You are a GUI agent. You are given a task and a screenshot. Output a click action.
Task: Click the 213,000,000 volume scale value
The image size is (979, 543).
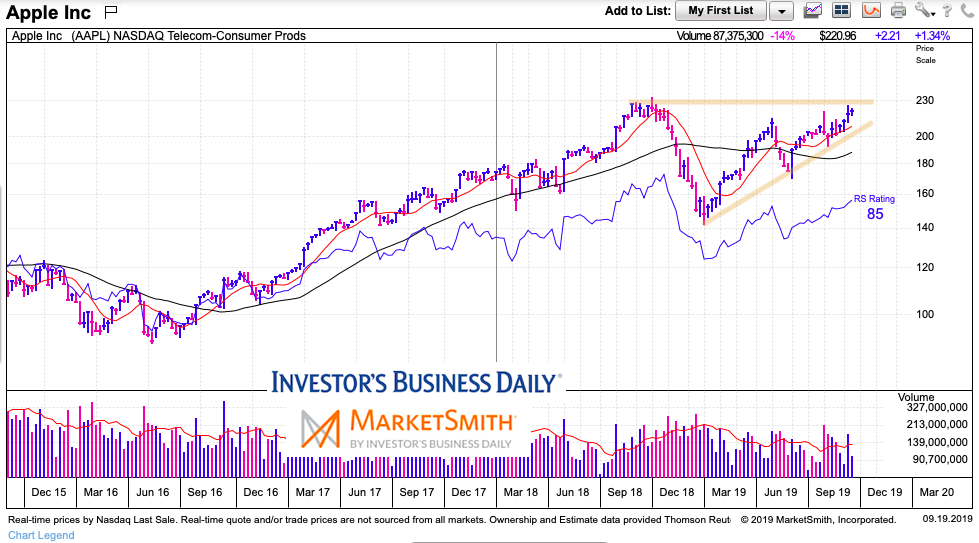coord(937,424)
